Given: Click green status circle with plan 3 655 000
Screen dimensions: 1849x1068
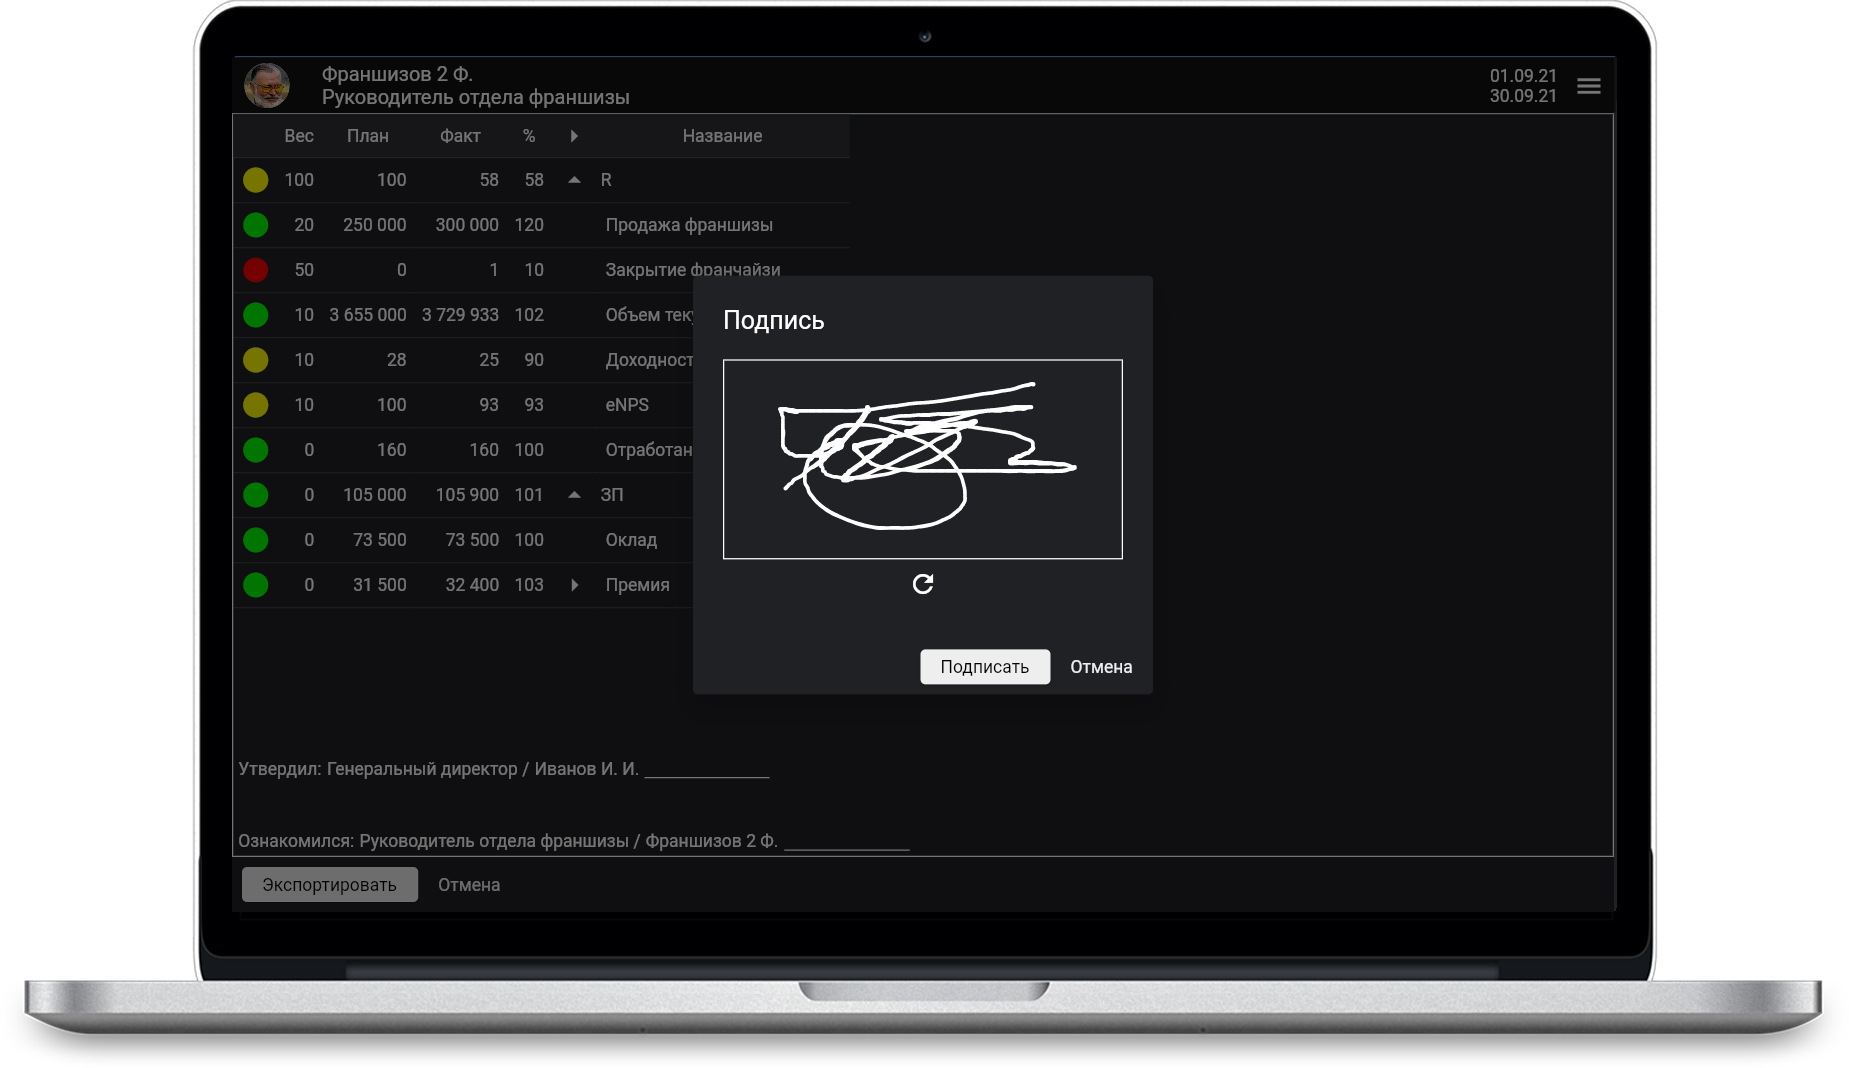Looking at the screenshot, I should pos(256,315).
